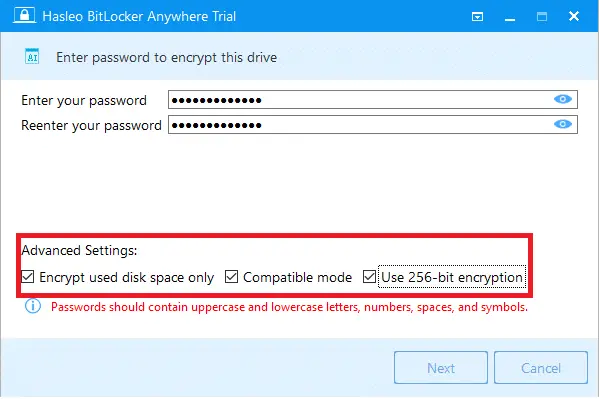Open the title bar dropdown menu icon
This screenshot has height=399, width=599.
(x=478, y=16)
